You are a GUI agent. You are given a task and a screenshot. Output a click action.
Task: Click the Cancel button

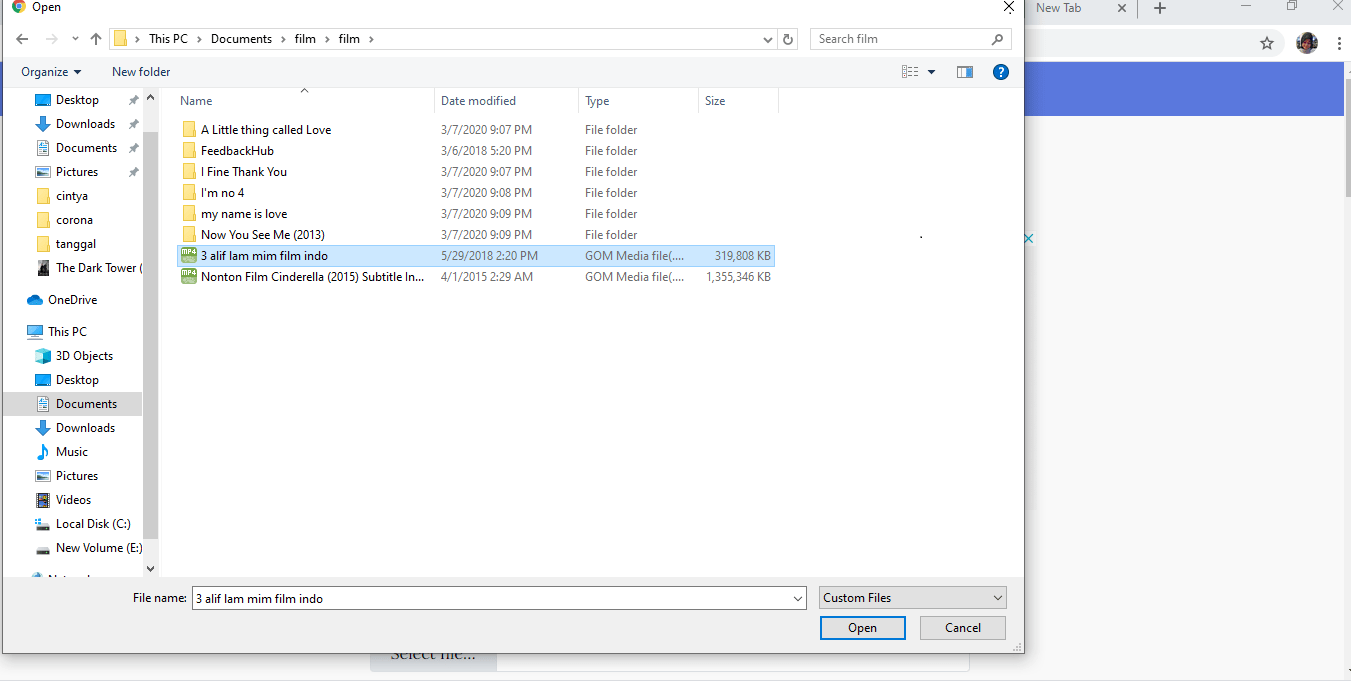click(961, 627)
